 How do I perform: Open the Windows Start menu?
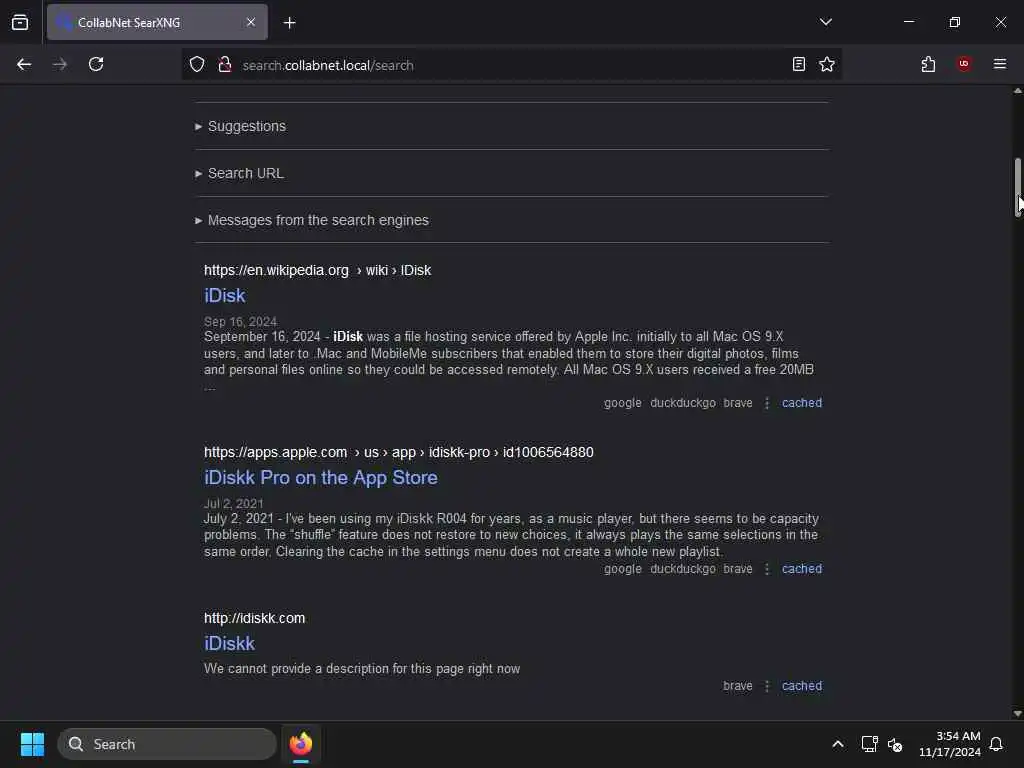click(x=32, y=744)
